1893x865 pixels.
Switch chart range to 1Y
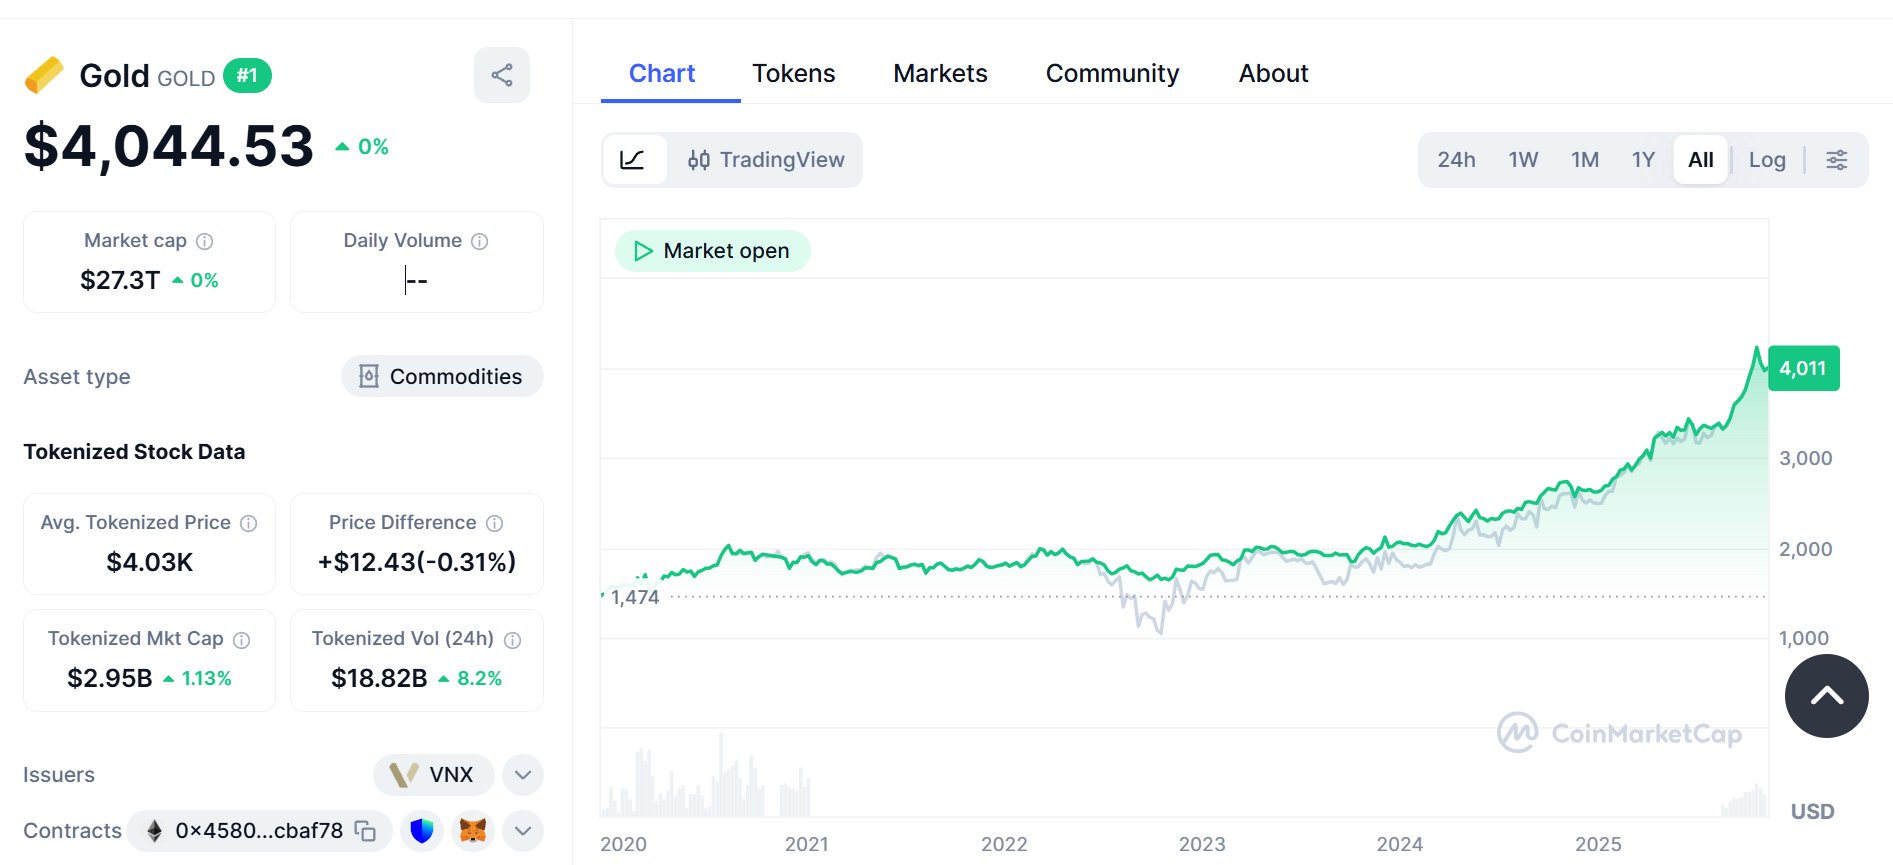click(x=1643, y=160)
